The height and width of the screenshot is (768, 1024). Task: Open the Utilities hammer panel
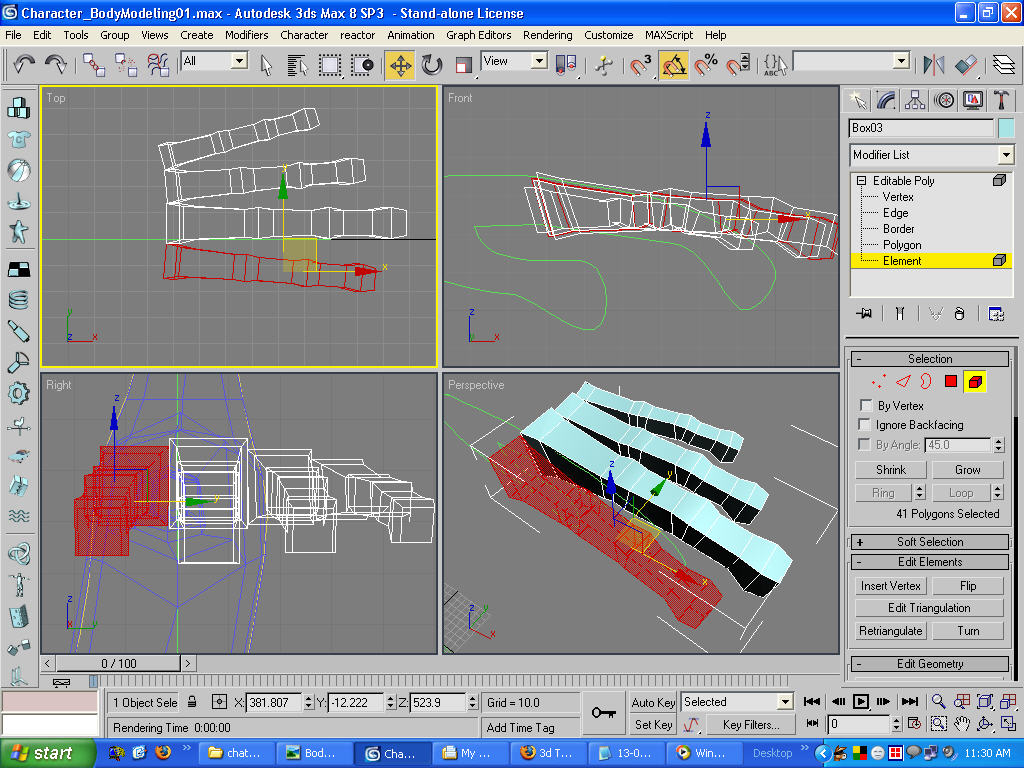(1001, 100)
